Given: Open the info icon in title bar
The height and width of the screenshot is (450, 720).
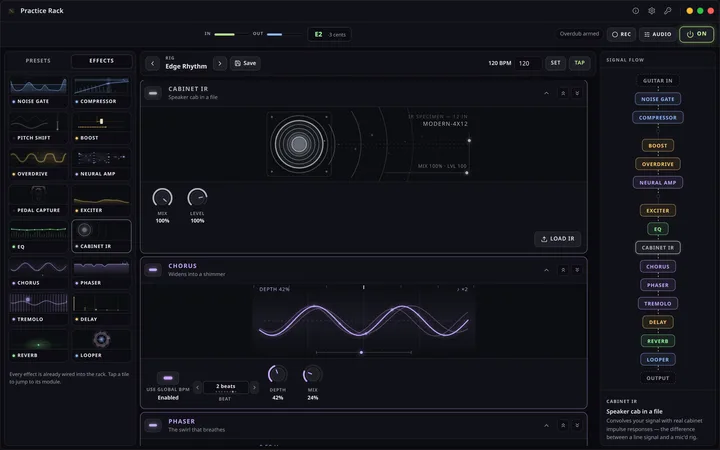Looking at the screenshot, I should pos(636,11).
